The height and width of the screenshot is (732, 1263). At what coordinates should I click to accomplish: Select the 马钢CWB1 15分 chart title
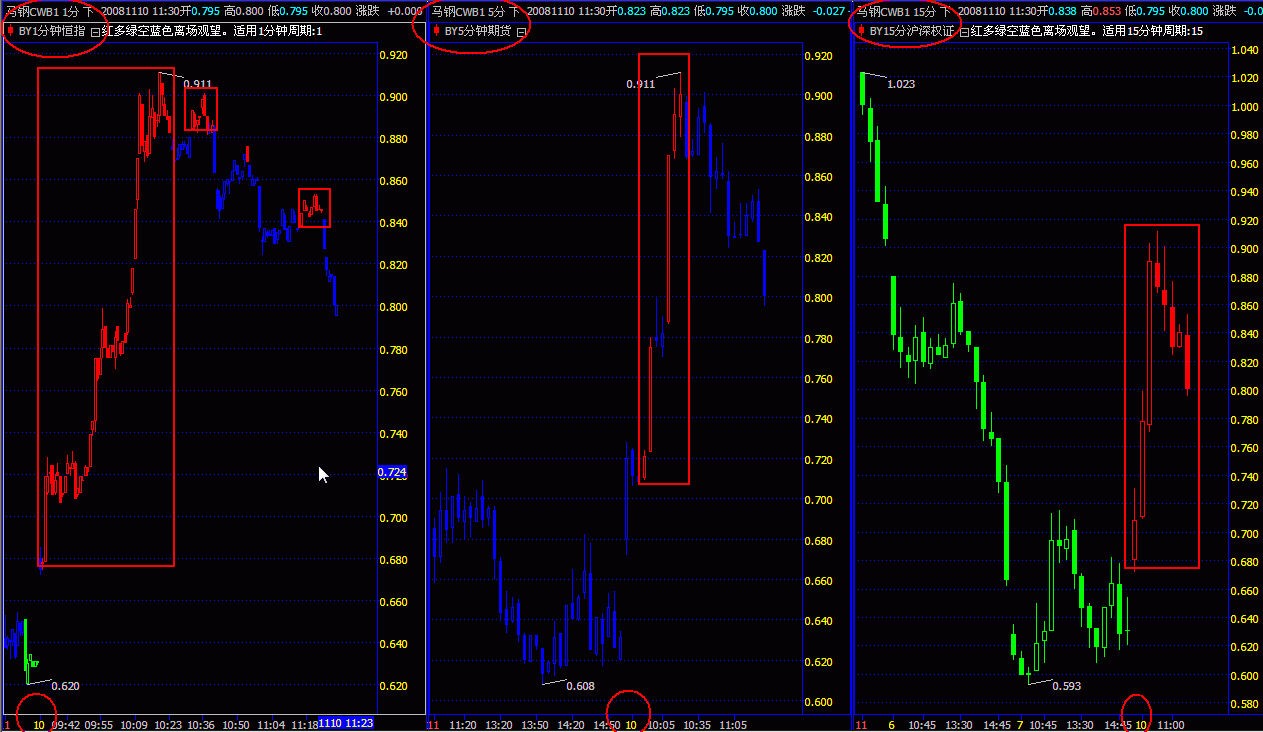tap(895, 11)
